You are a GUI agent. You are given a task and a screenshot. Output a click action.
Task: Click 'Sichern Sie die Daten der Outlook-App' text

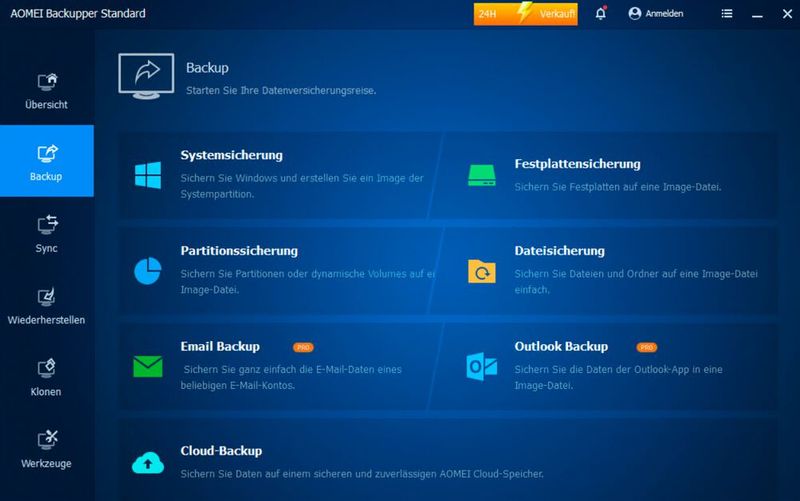[618, 378]
